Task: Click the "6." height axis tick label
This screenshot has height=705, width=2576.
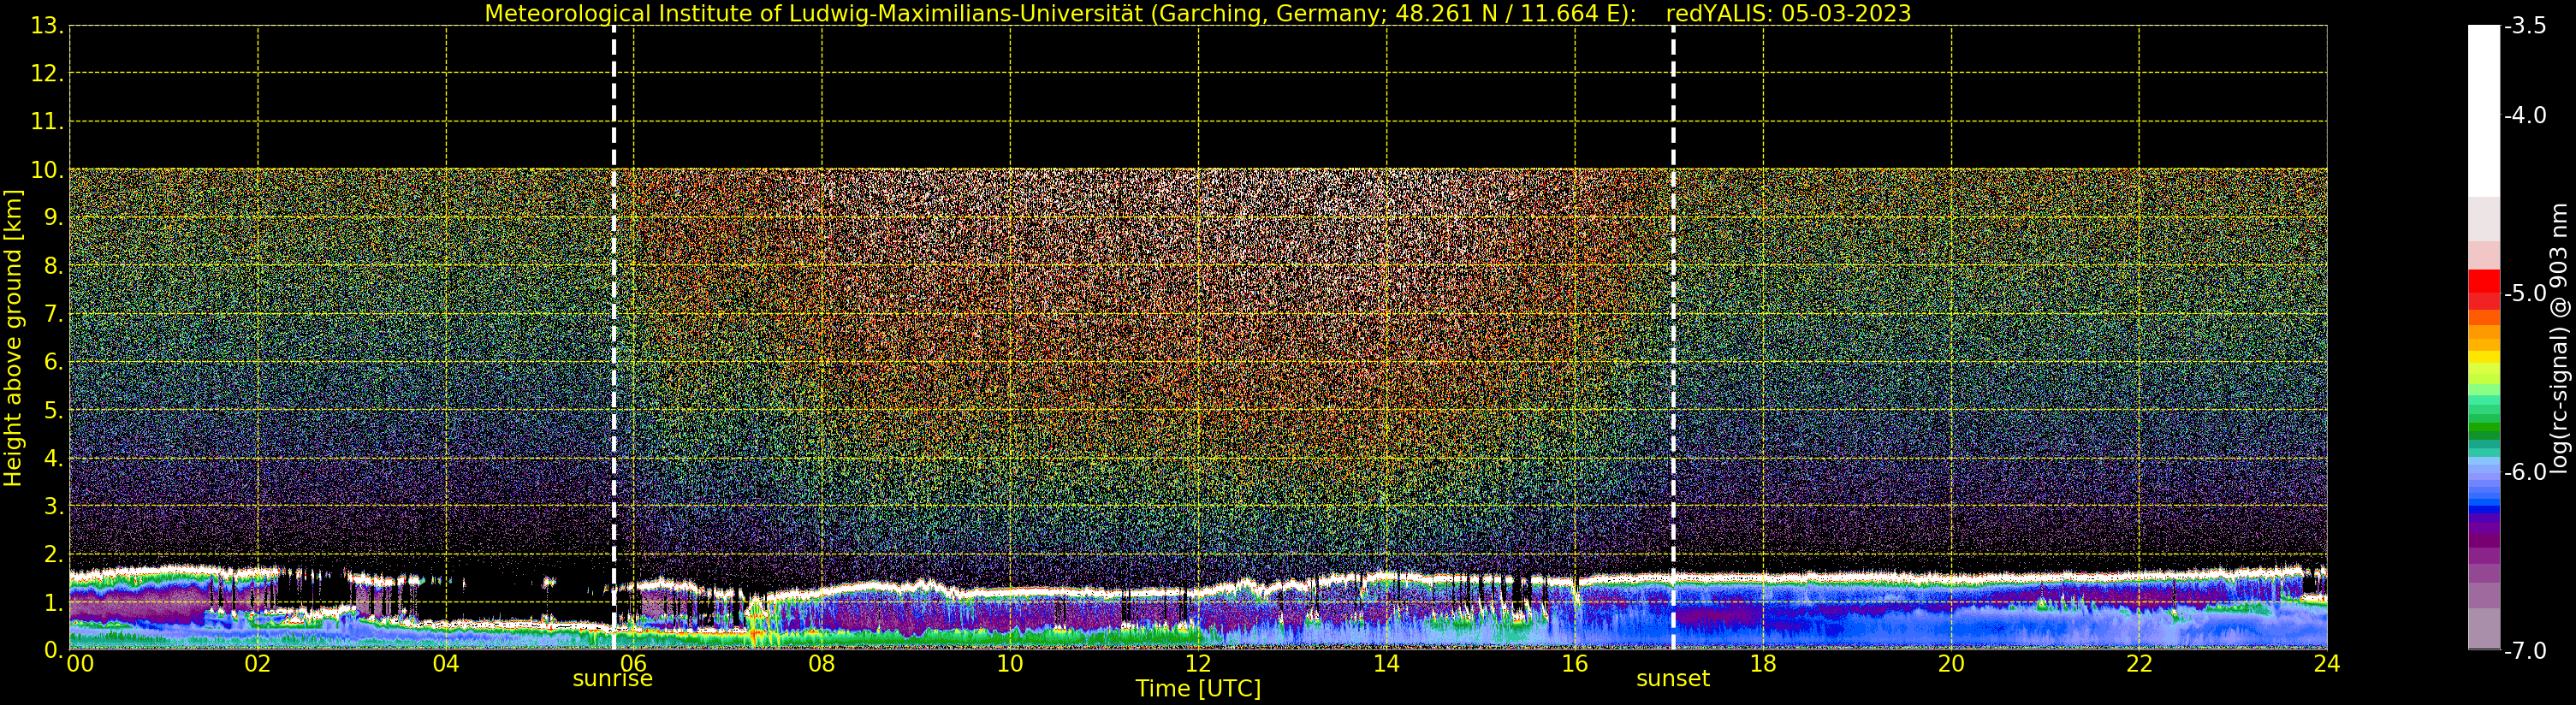Action: coord(53,362)
